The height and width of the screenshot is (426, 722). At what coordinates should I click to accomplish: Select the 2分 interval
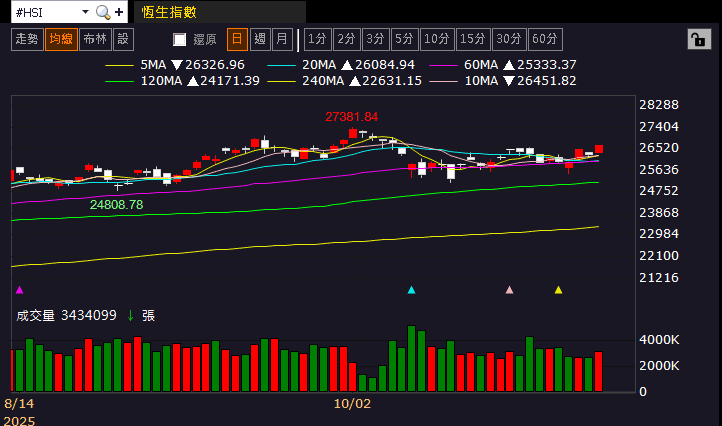tap(347, 39)
